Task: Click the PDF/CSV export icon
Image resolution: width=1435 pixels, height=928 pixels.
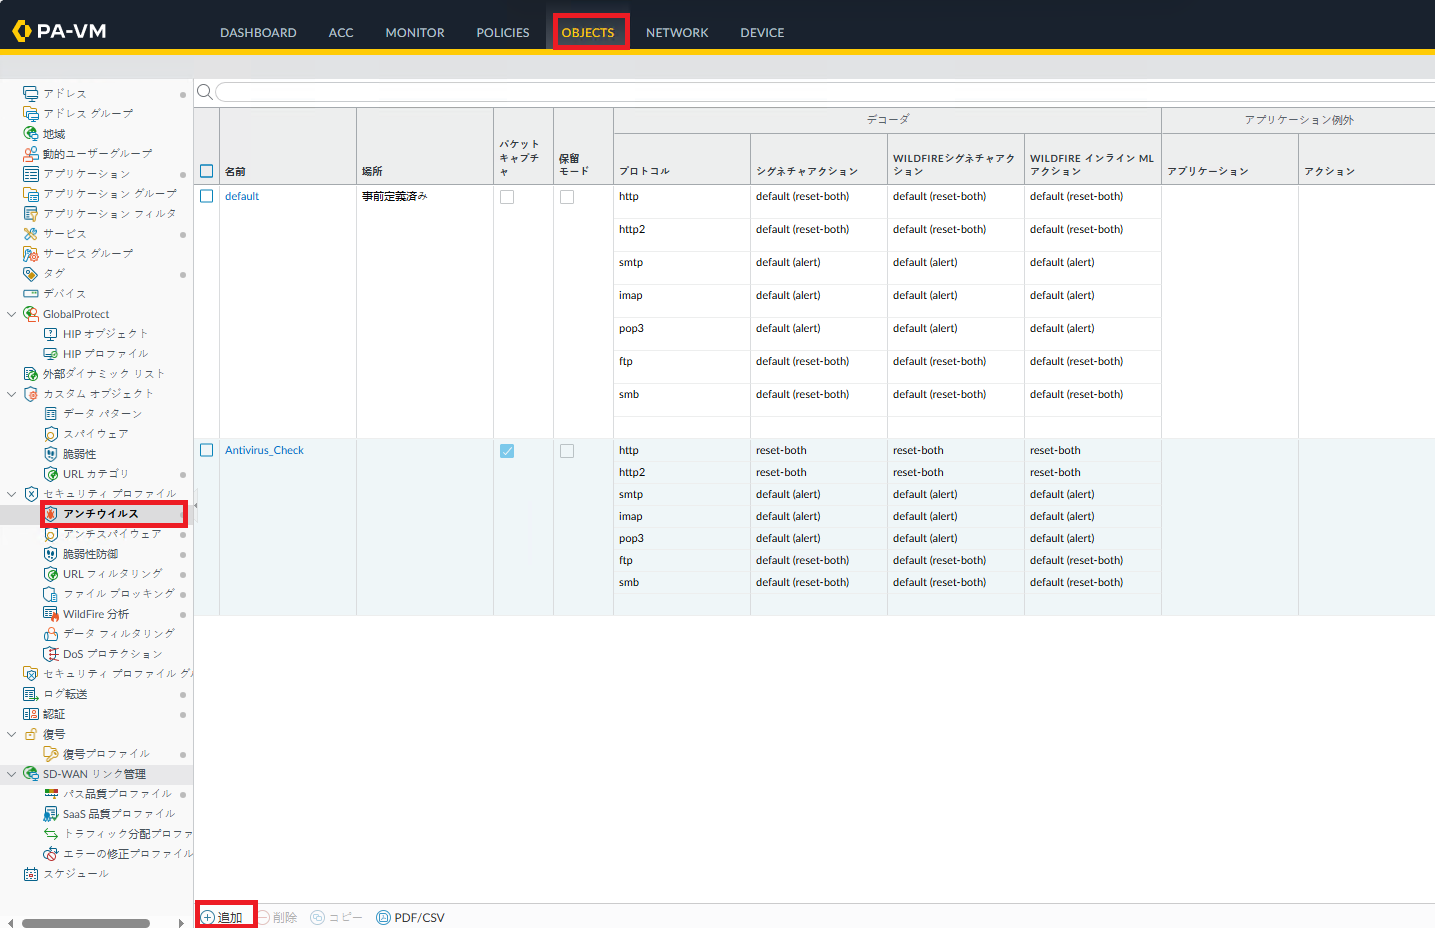Action: pos(383,917)
